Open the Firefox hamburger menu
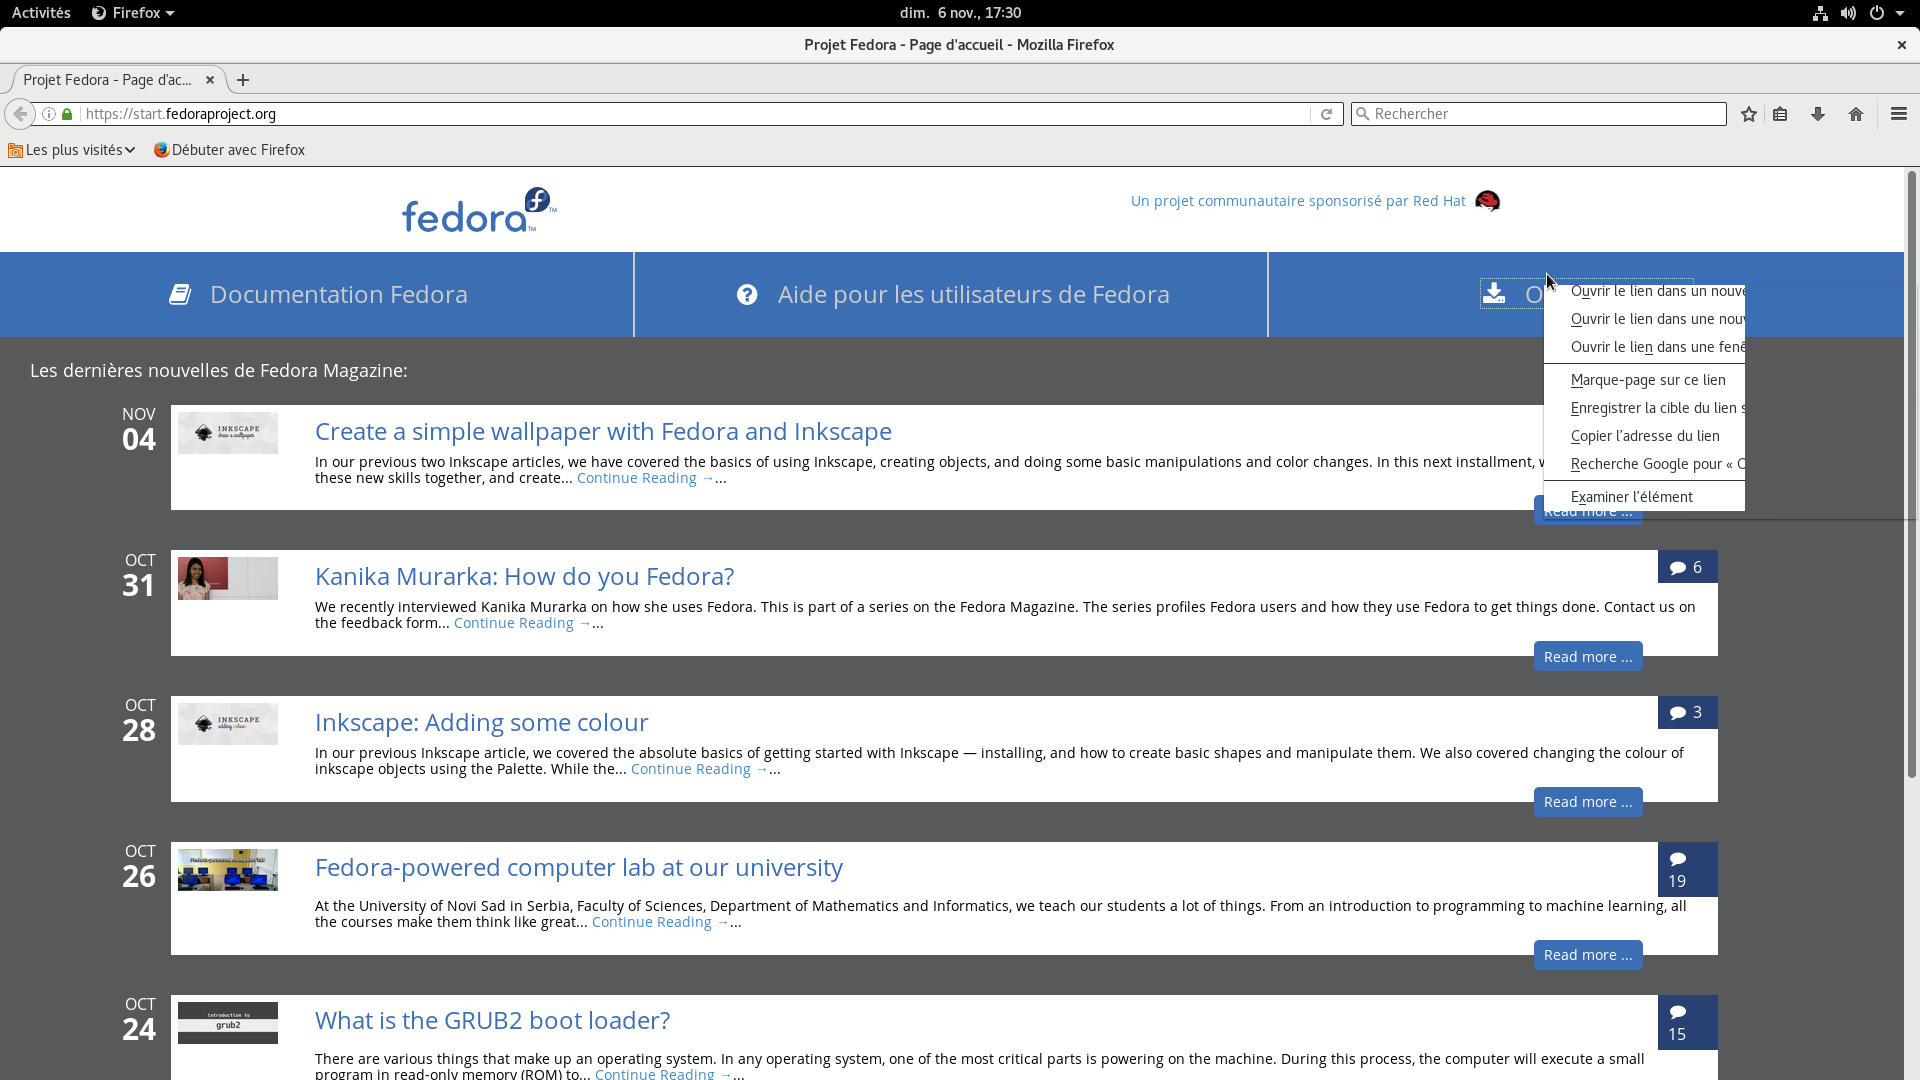 pyautogui.click(x=1899, y=114)
